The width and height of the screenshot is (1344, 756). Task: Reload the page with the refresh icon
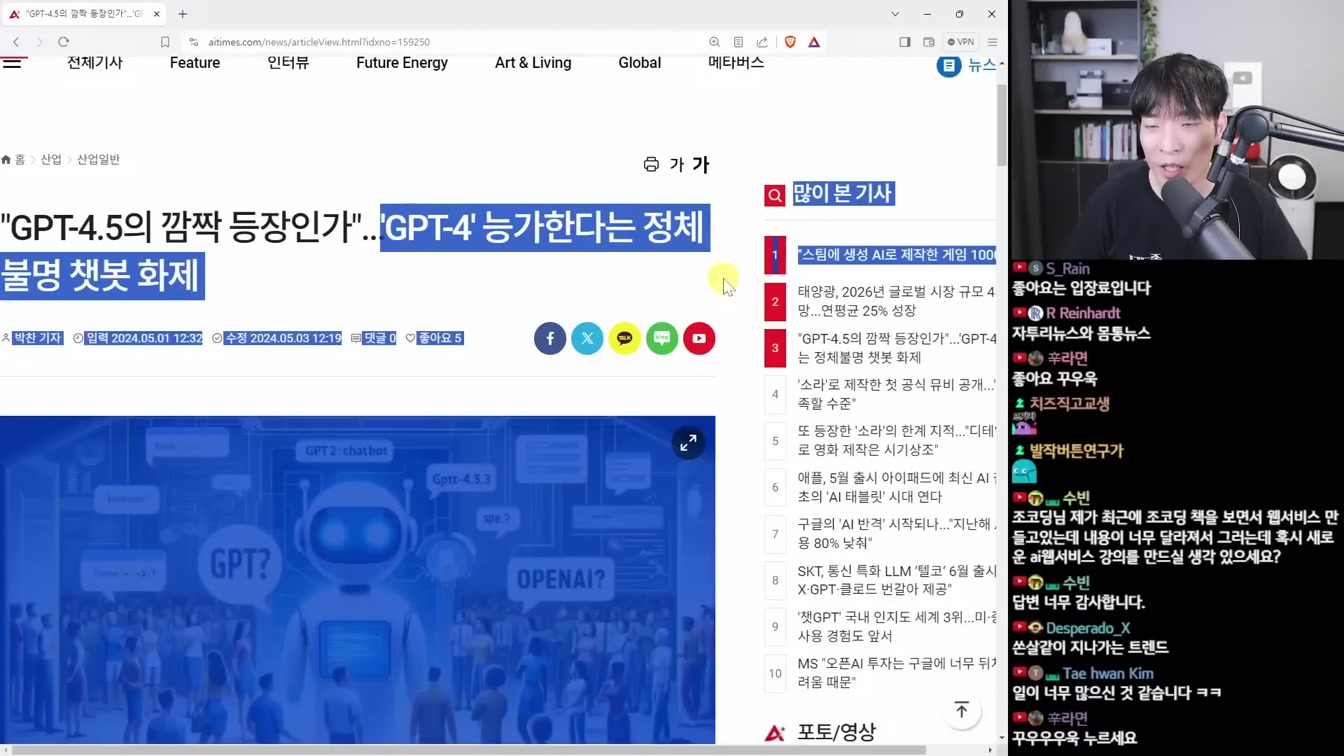point(63,42)
